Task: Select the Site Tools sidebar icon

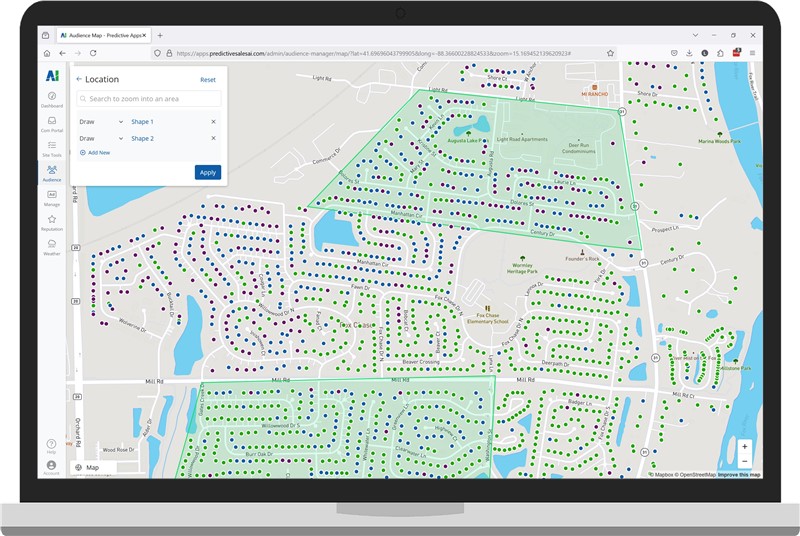Action: tap(51, 146)
